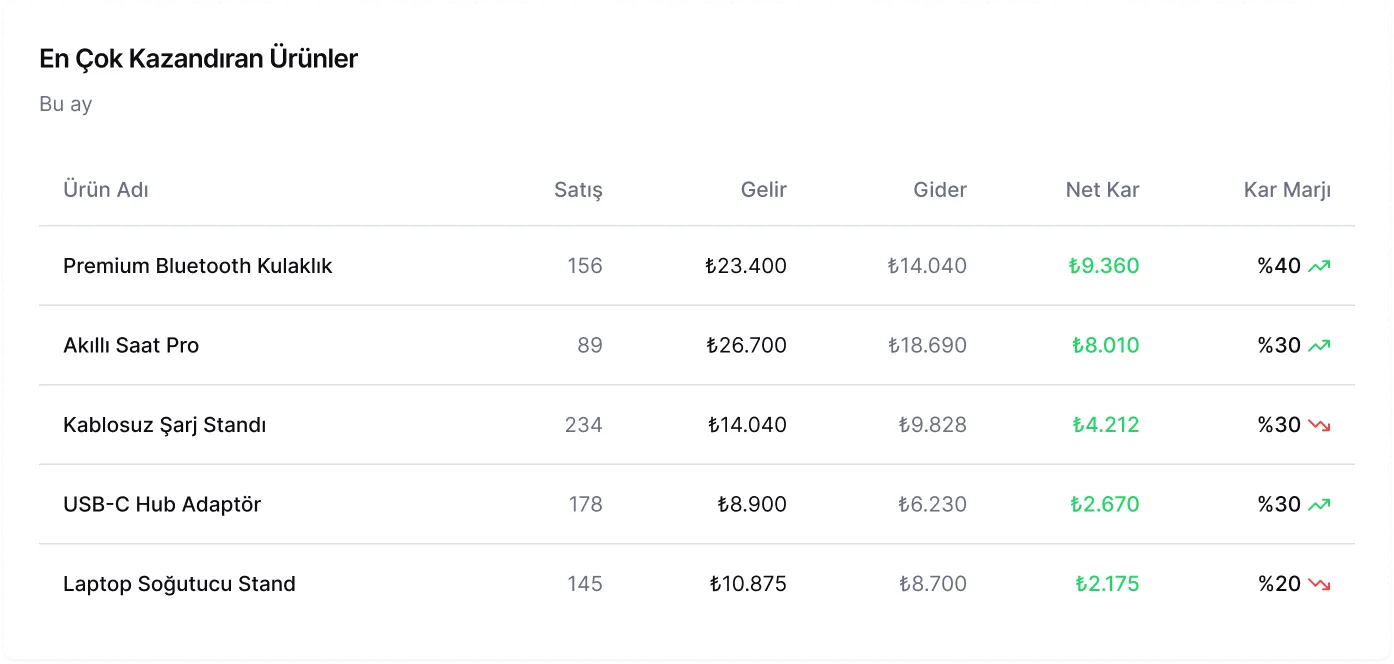This screenshot has width=1394, height=664.
Task: Click the Gider column header
Action: pyautogui.click(x=939, y=189)
